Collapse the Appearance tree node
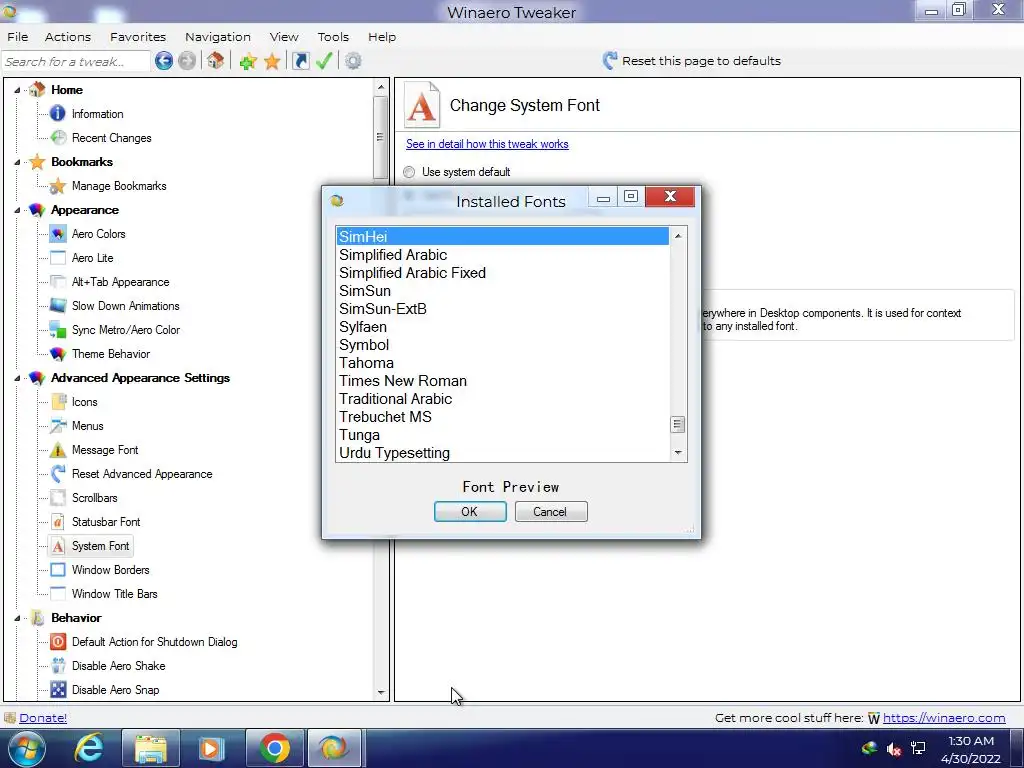1024x768 pixels. [x=18, y=210]
